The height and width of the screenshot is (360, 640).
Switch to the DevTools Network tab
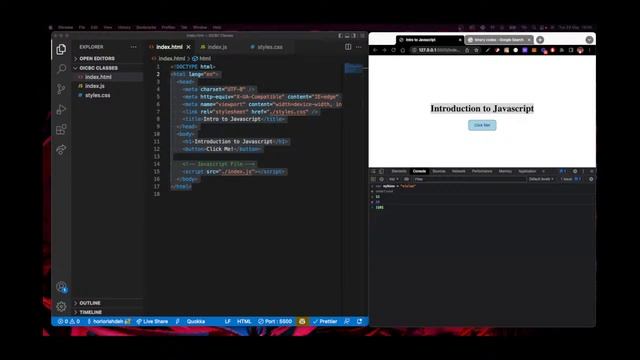[x=458, y=171]
